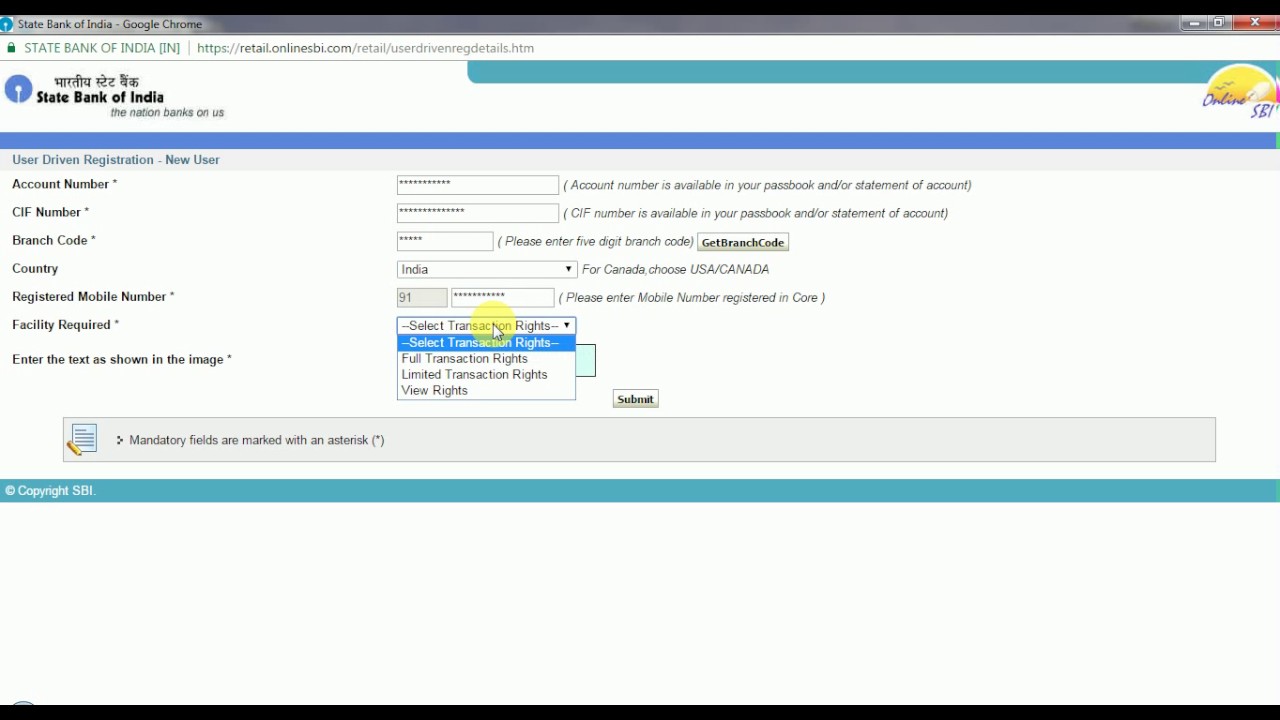
Task: Maximize the Chrome window
Action: (x=1219, y=23)
